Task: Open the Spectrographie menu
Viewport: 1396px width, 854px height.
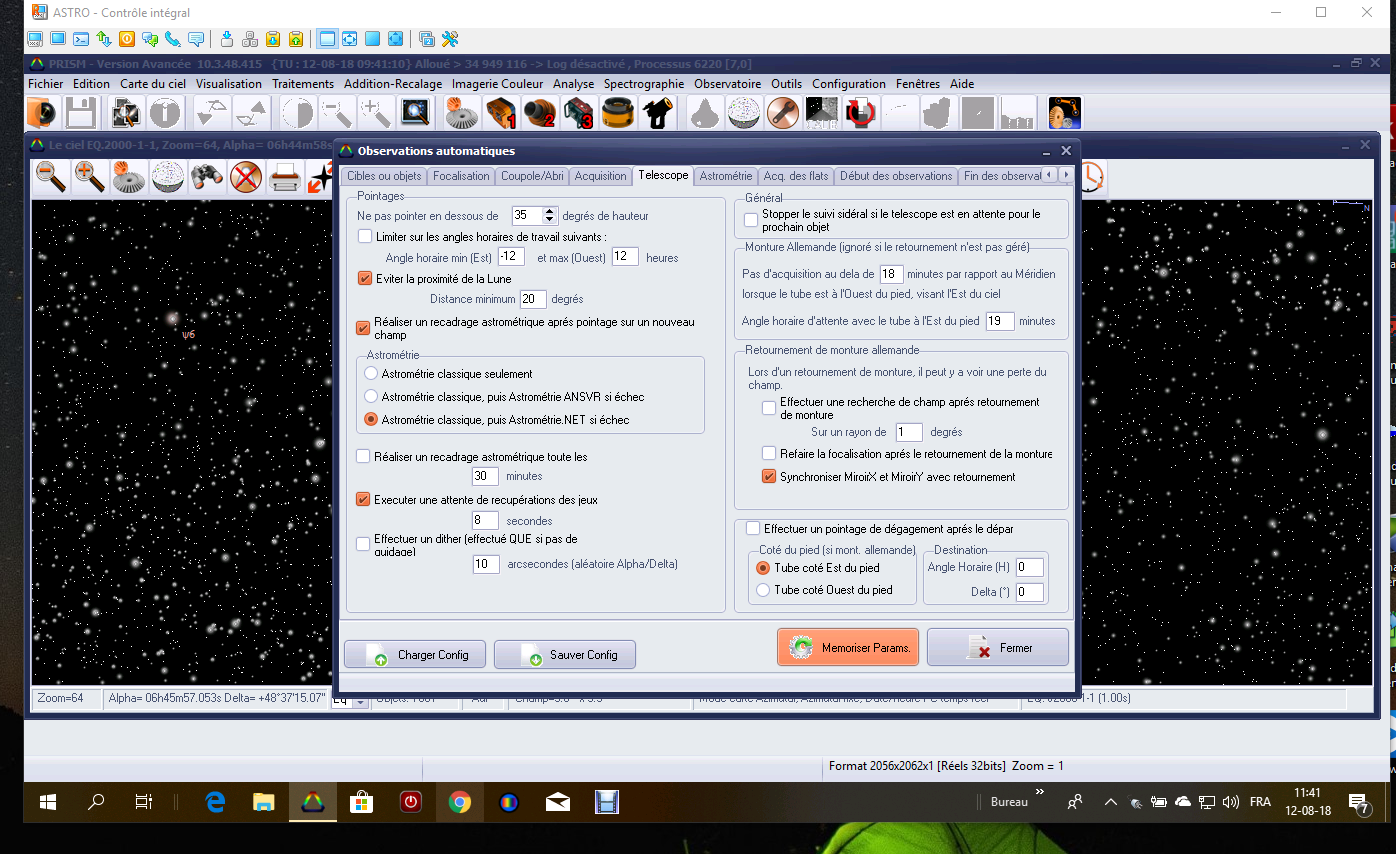Action: coord(644,84)
